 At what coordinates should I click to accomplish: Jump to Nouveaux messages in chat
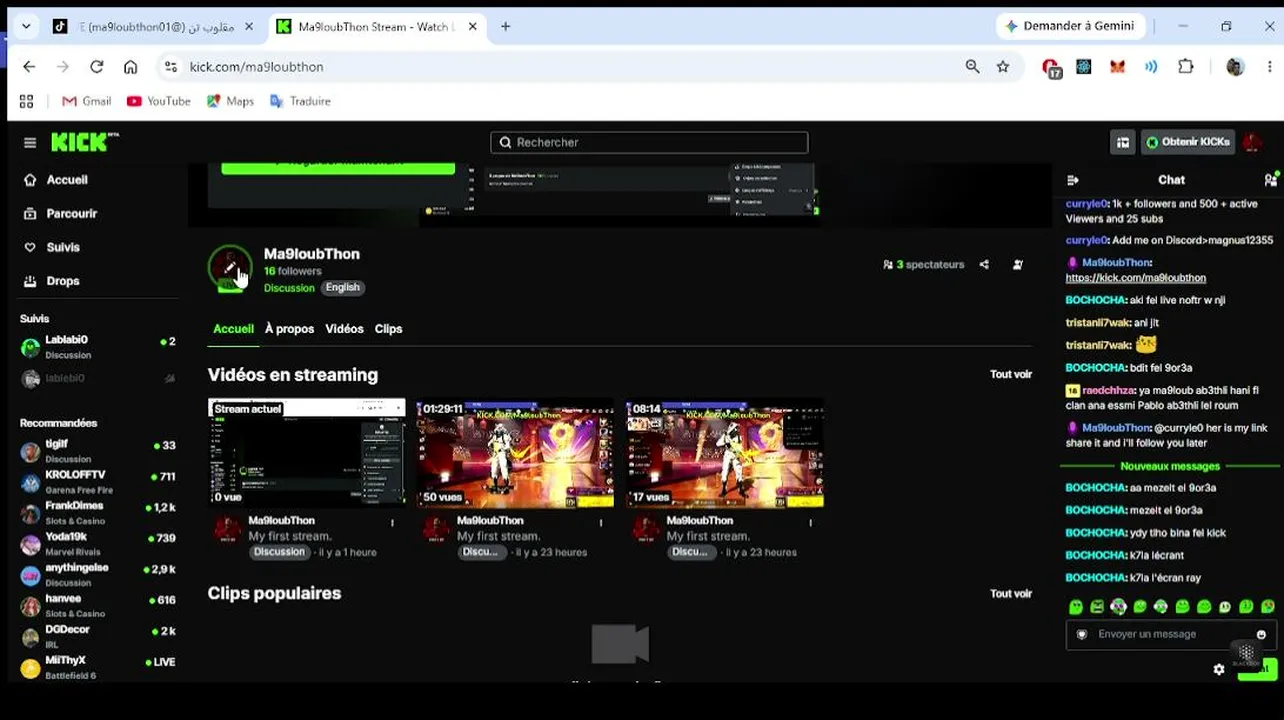[1170, 466]
